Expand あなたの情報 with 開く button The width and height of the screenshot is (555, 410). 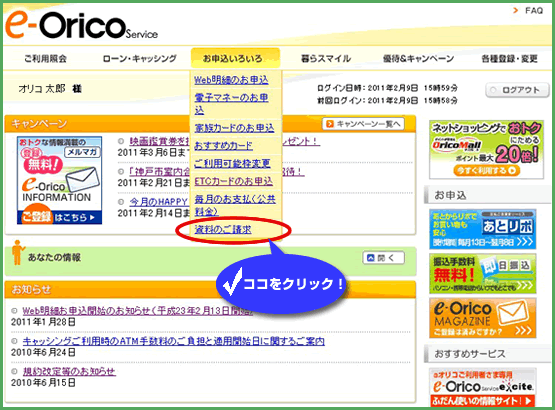384,258
